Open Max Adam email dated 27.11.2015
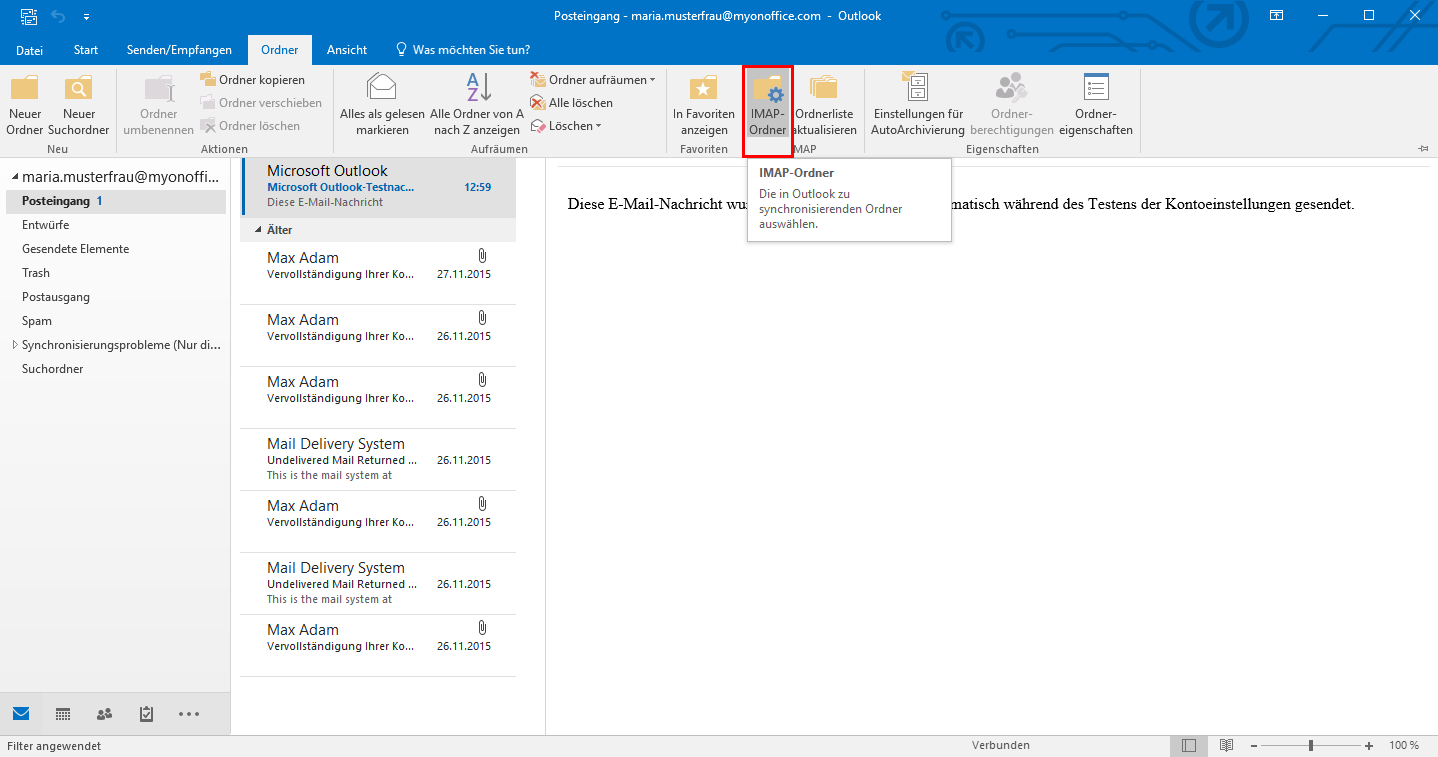 [378, 273]
